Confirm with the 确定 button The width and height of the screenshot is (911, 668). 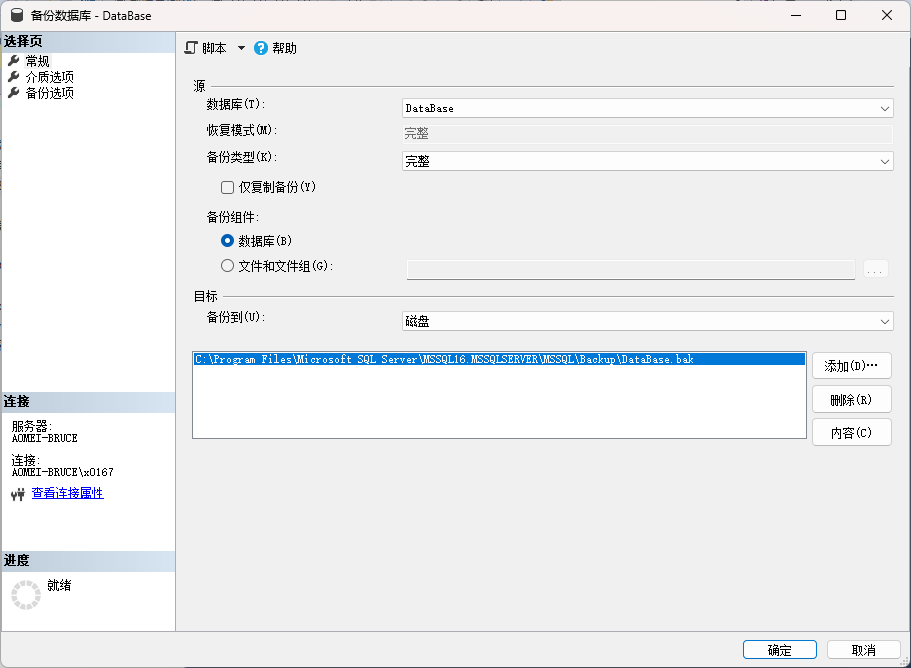pyautogui.click(x=780, y=650)
